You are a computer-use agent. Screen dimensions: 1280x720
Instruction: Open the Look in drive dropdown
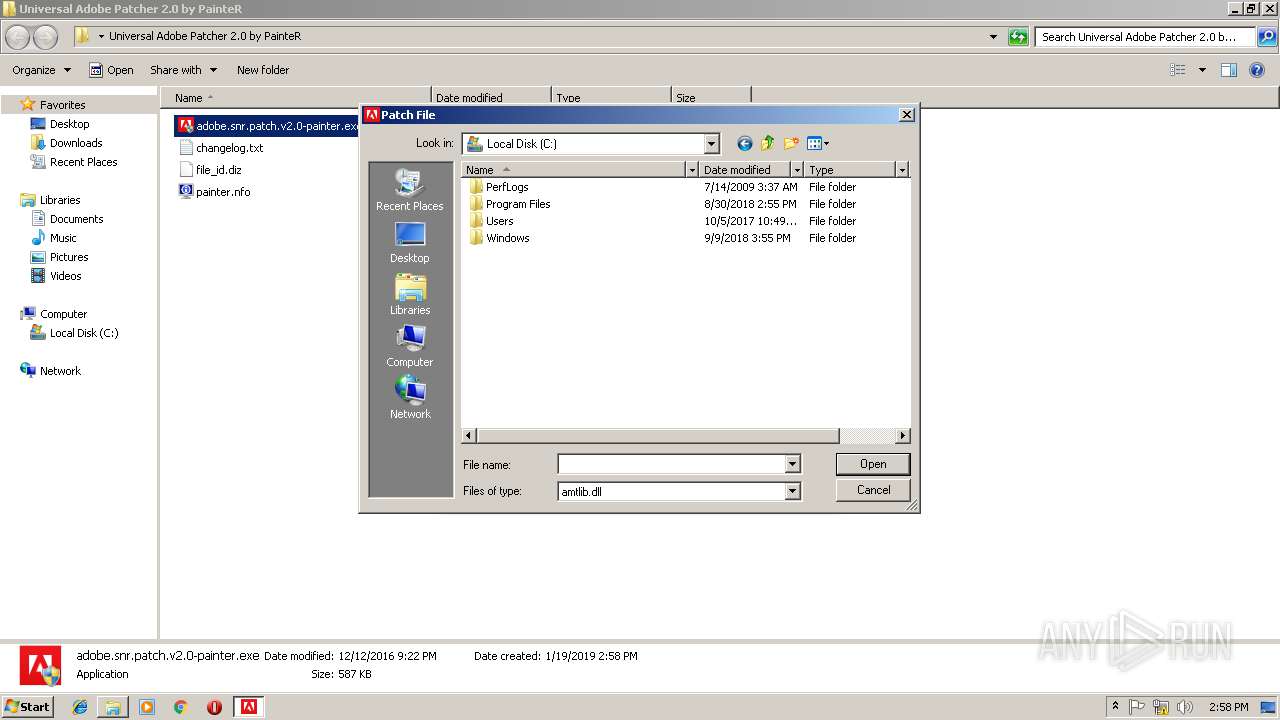(711, 144)
